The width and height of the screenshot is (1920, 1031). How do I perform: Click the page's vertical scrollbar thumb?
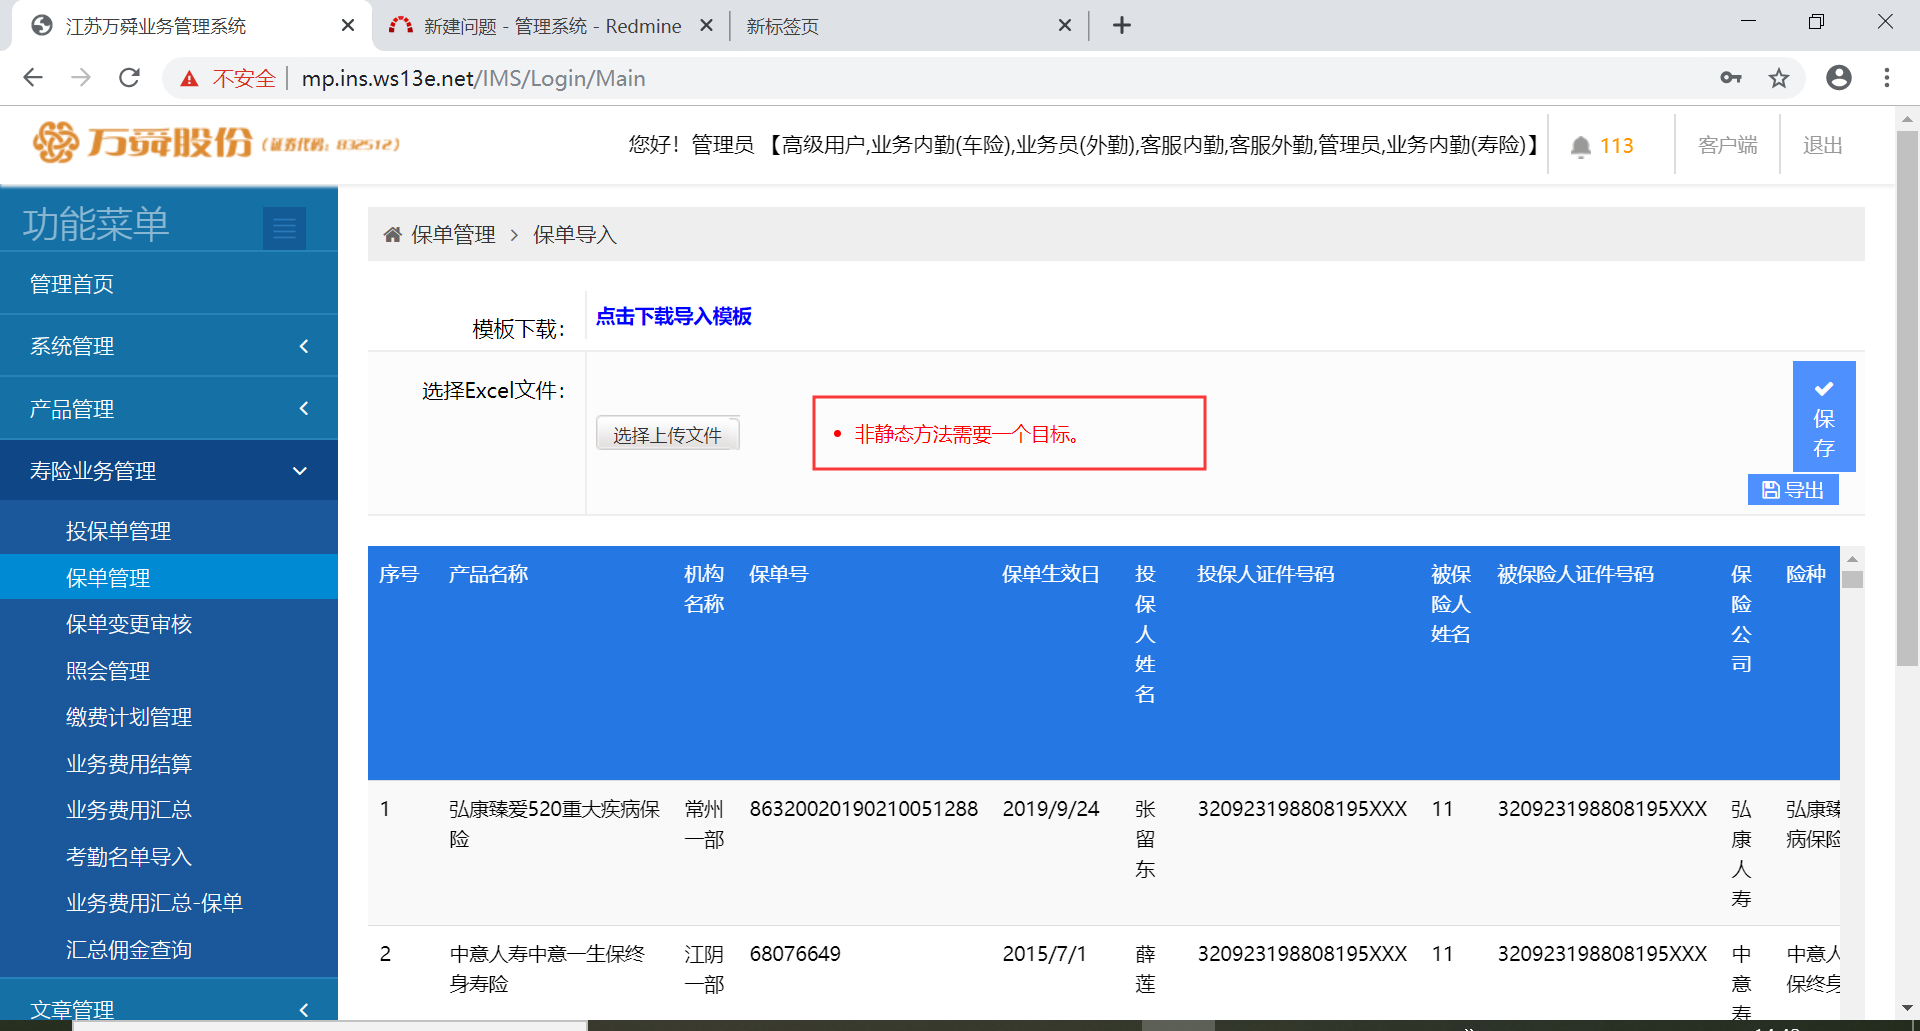(x=1906, y=400)
